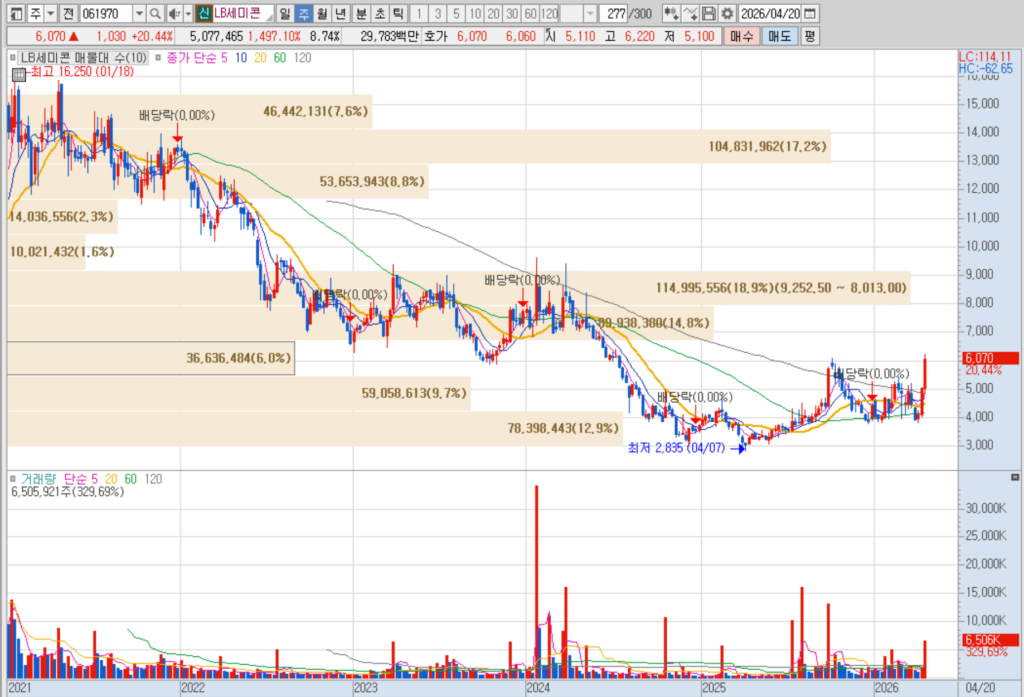Click the date field 2026/04/20

click(x=770, y=13)
